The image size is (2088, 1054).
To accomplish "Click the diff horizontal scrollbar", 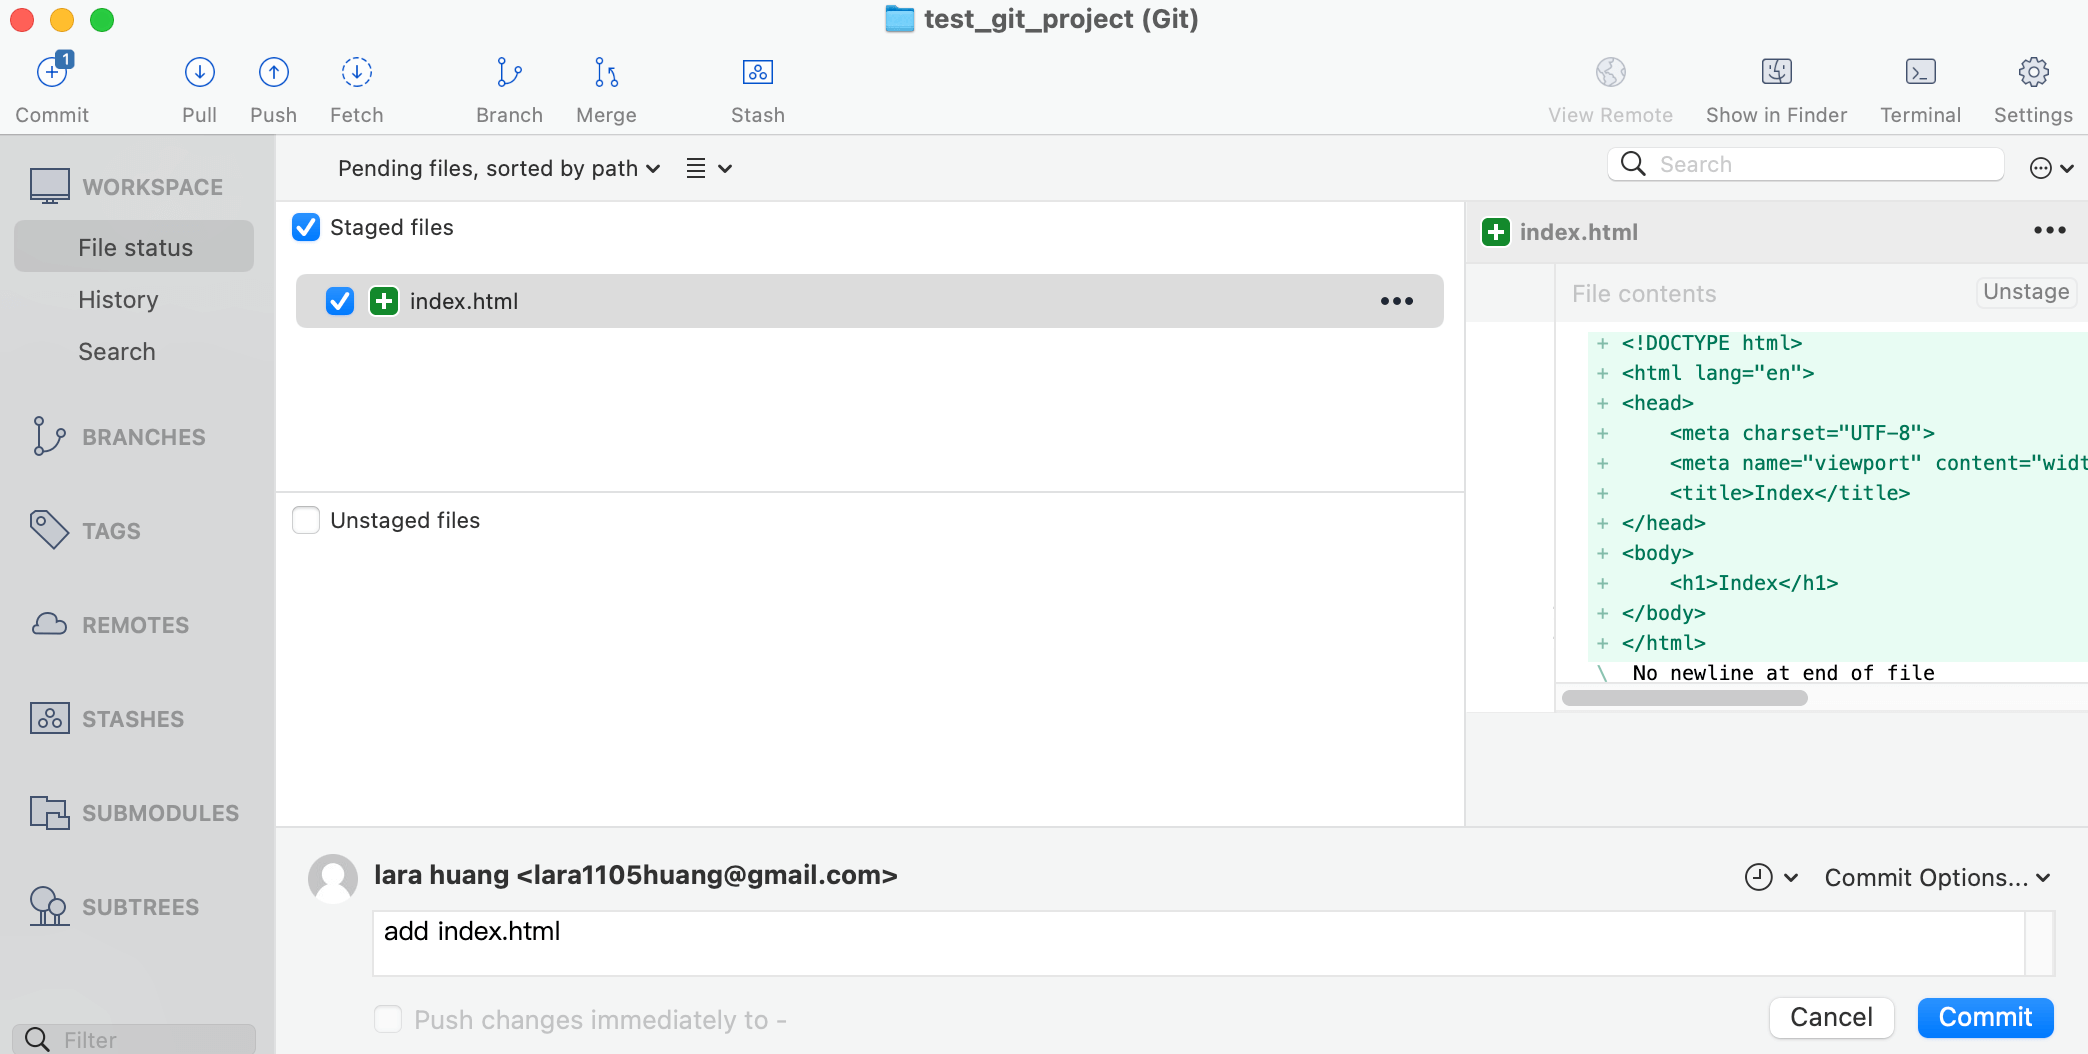I will 1684,698.
